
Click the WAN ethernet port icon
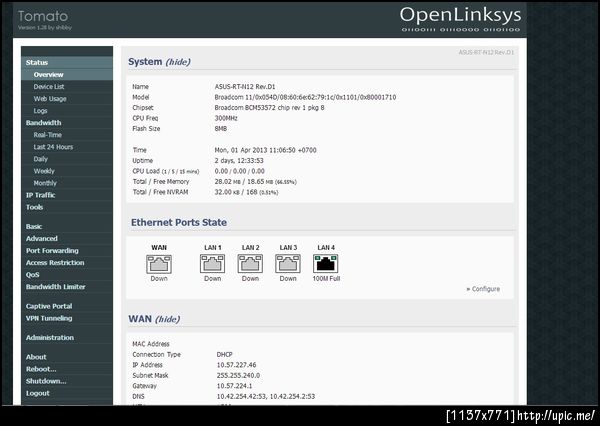[159, 264]
